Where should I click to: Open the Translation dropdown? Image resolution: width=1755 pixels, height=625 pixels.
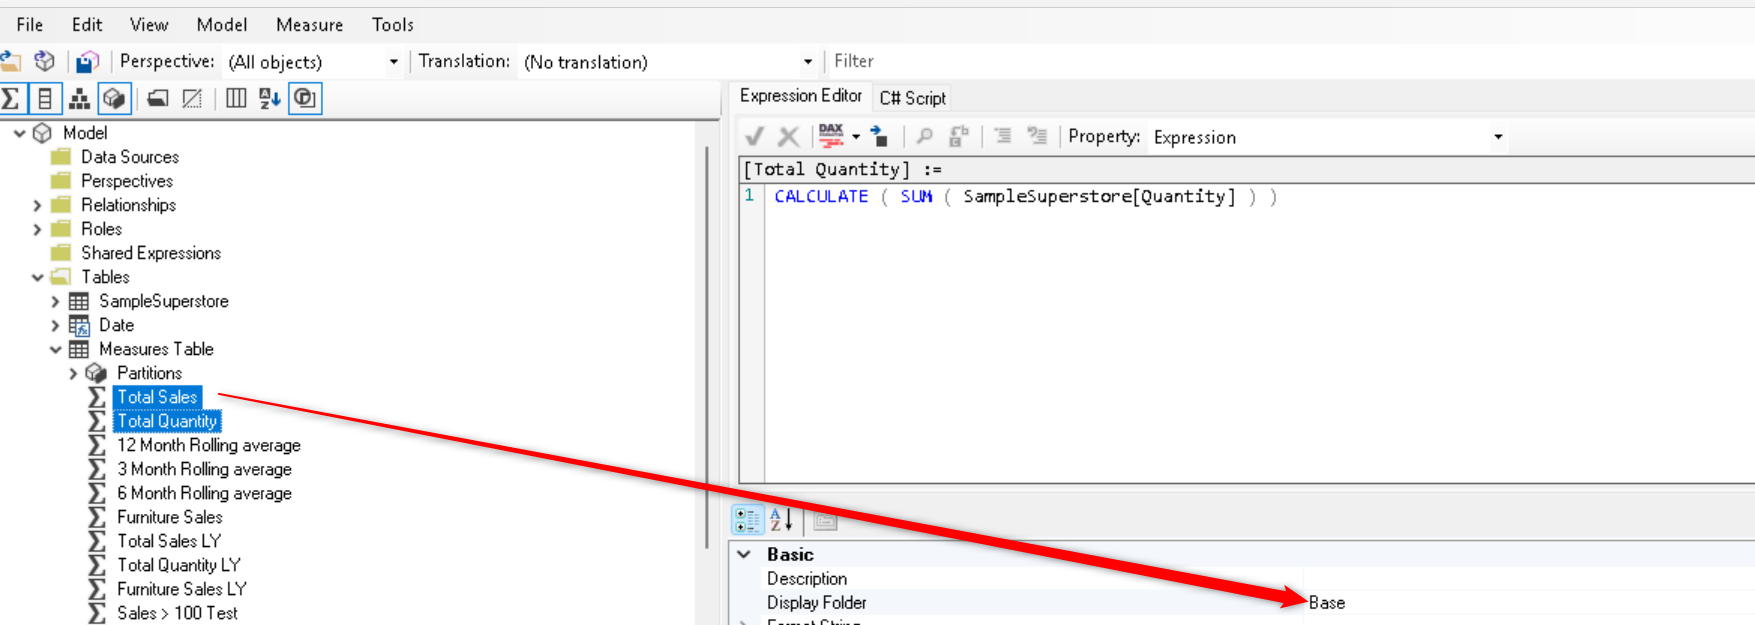808,62
